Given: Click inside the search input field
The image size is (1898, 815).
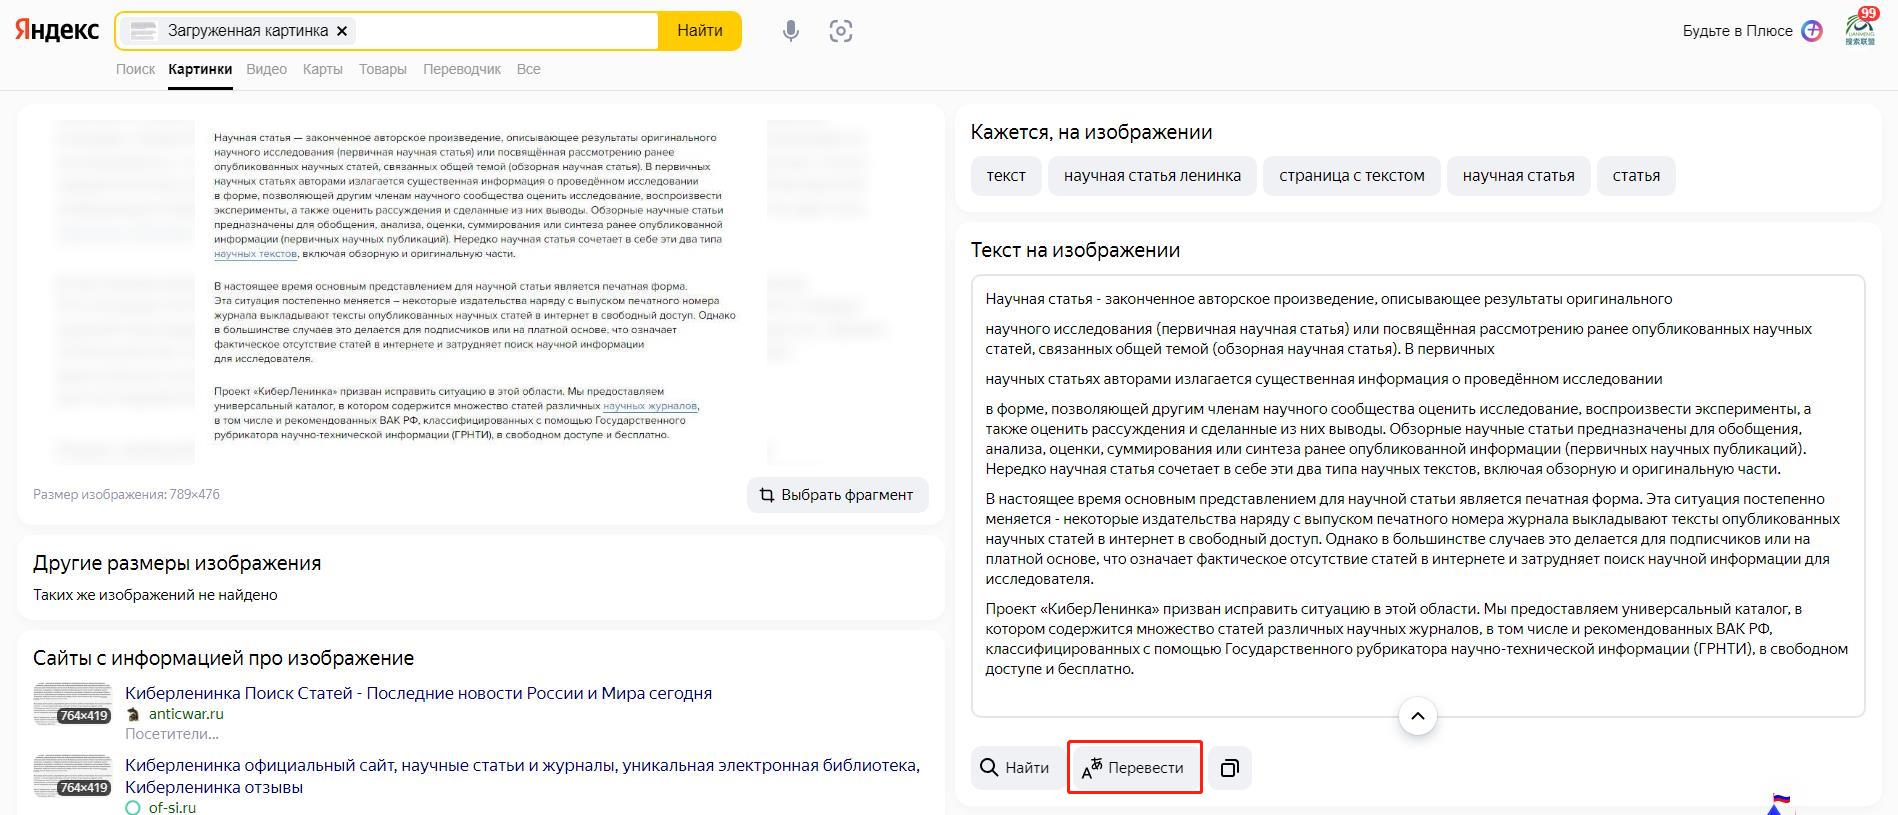Looking at the screenshot, I should tap(505, 31).
